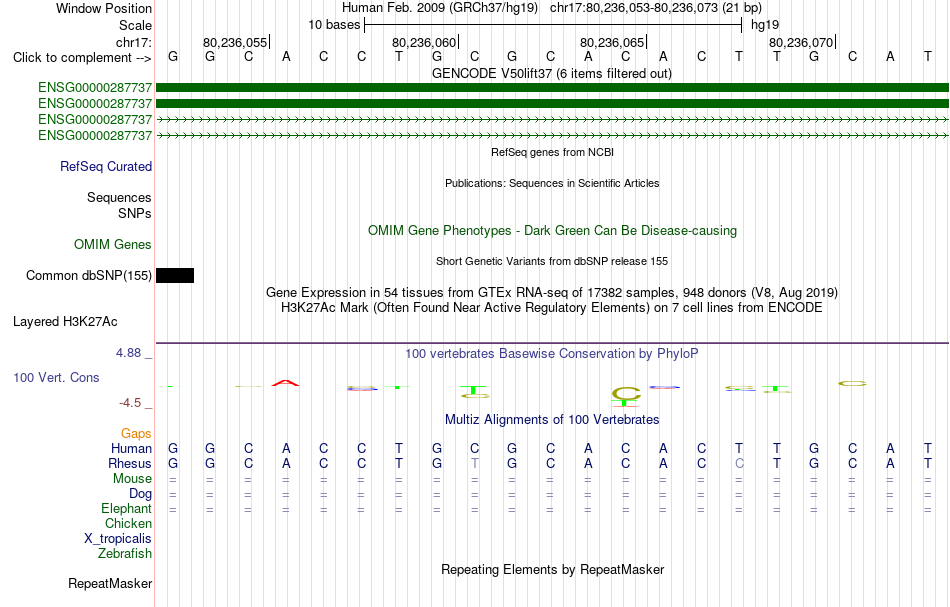Click 100 vertebrates Basewise Conservation by PhyloP title
The width and height of the screenshot is (950, 607).
(x=552, y=354)
